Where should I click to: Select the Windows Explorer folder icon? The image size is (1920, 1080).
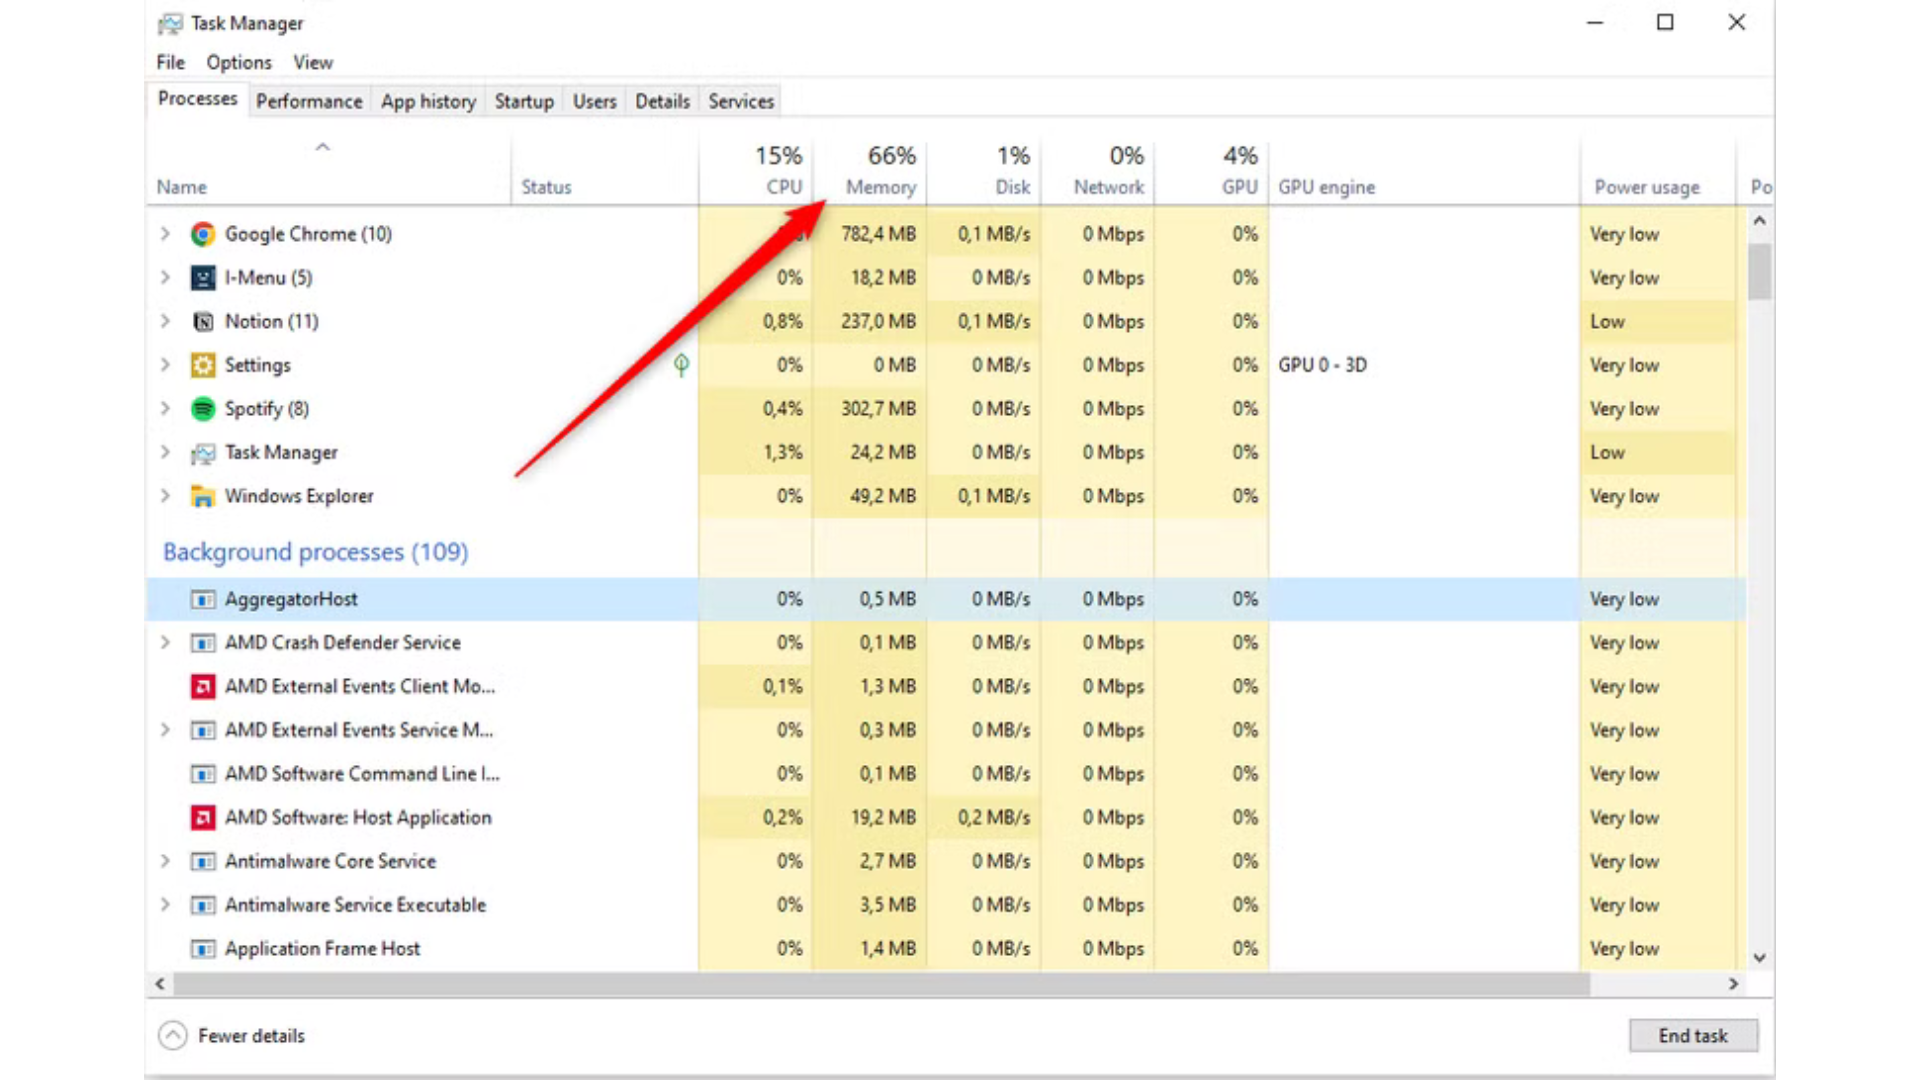202,496
